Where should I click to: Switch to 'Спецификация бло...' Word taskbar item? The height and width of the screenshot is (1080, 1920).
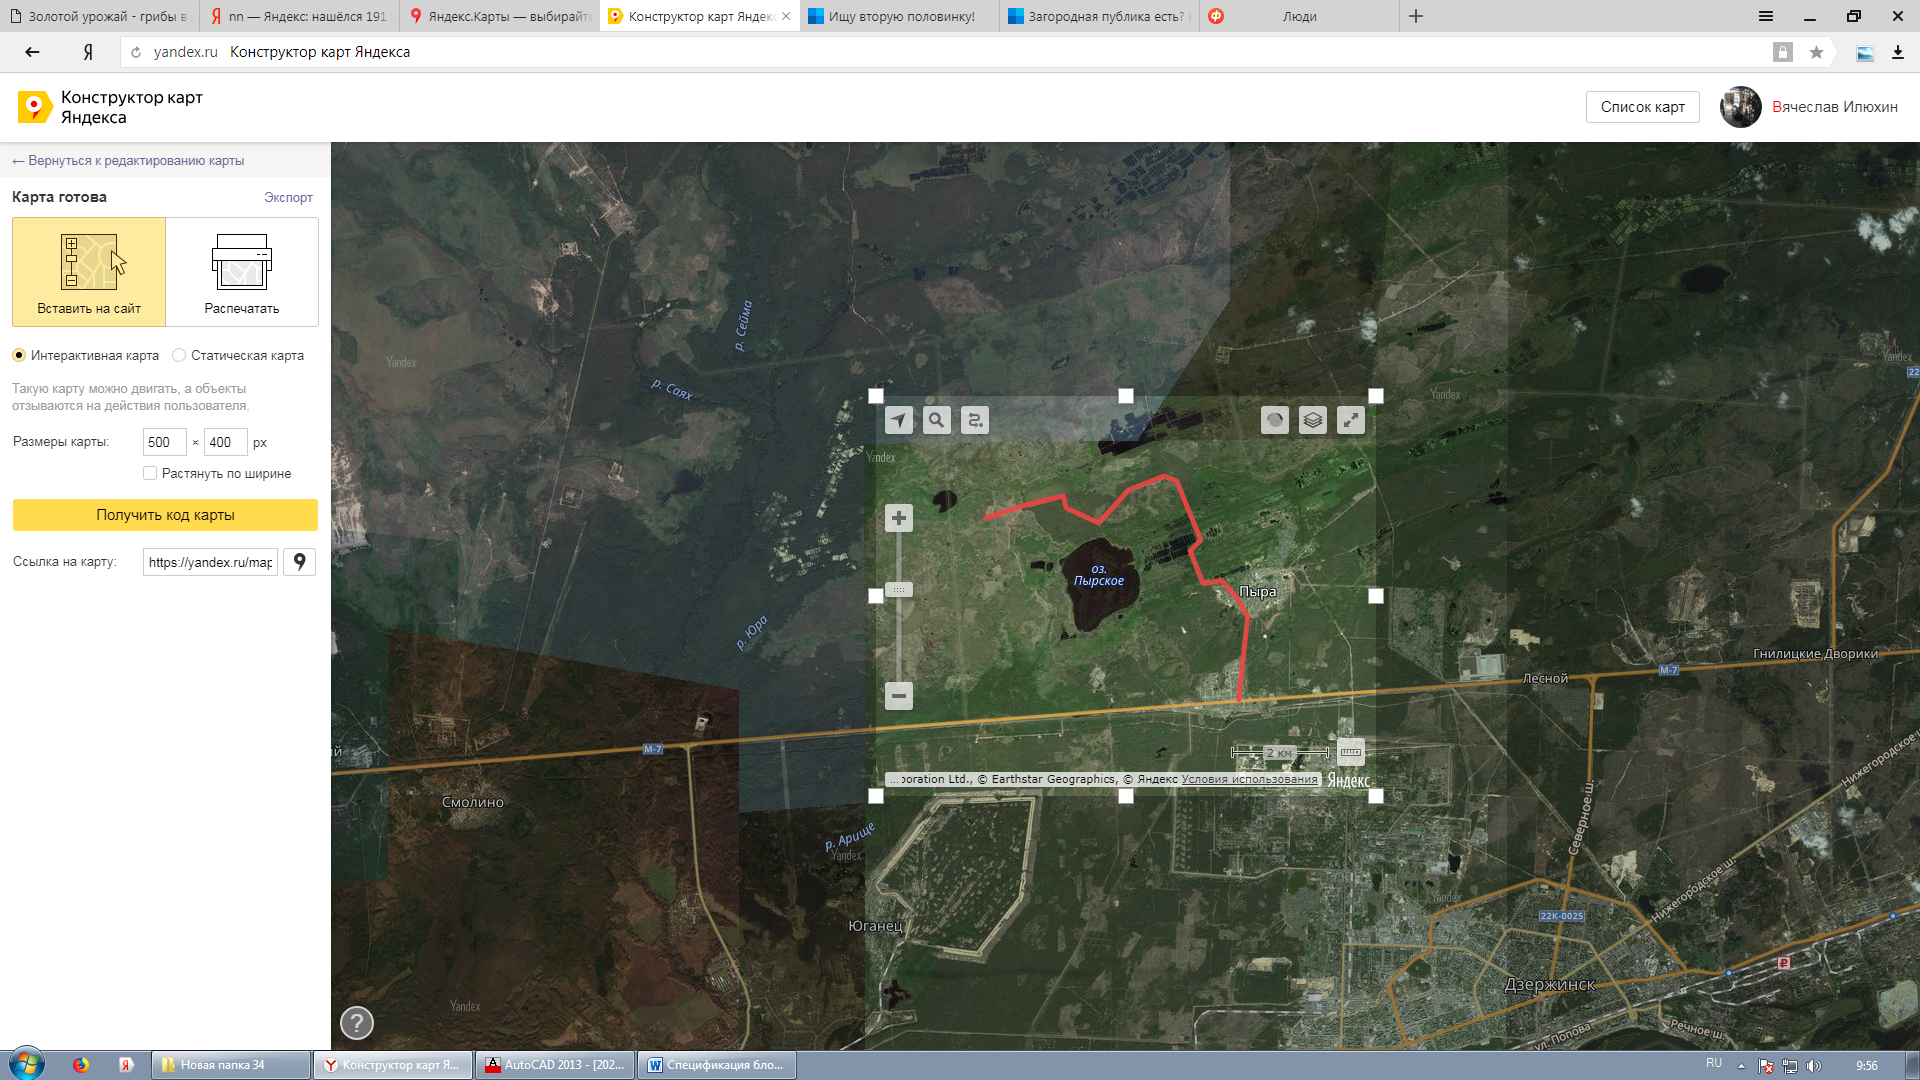(717, 1065)
